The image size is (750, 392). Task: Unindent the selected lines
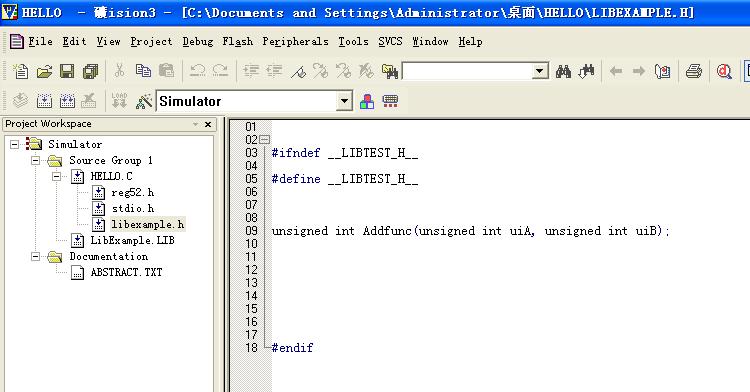(274, 71)
